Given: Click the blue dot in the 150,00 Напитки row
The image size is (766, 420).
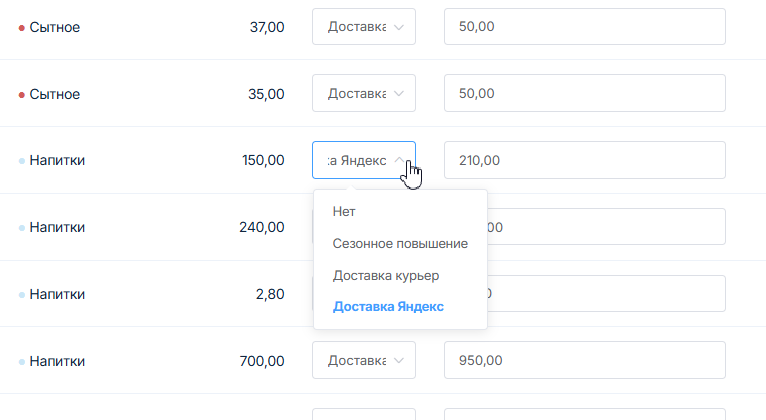Looking at the screenshot, I should tap(22, 161).
